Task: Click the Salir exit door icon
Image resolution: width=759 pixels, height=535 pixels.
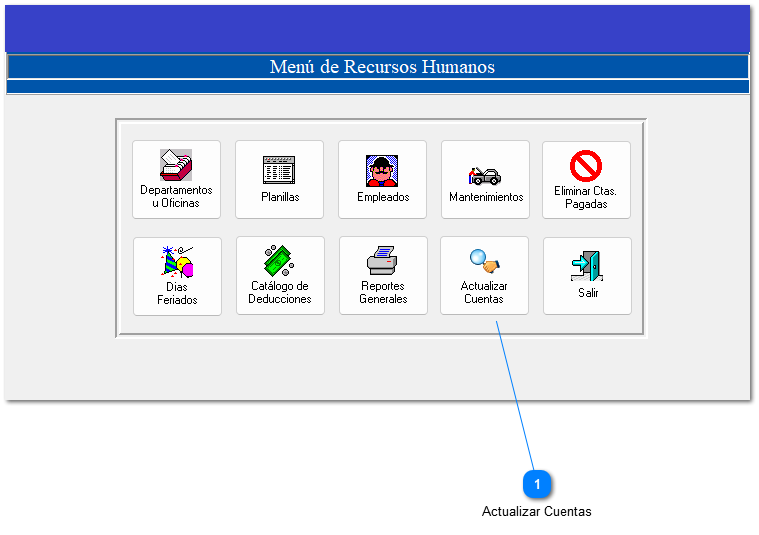Action: [x=587, y=267]
